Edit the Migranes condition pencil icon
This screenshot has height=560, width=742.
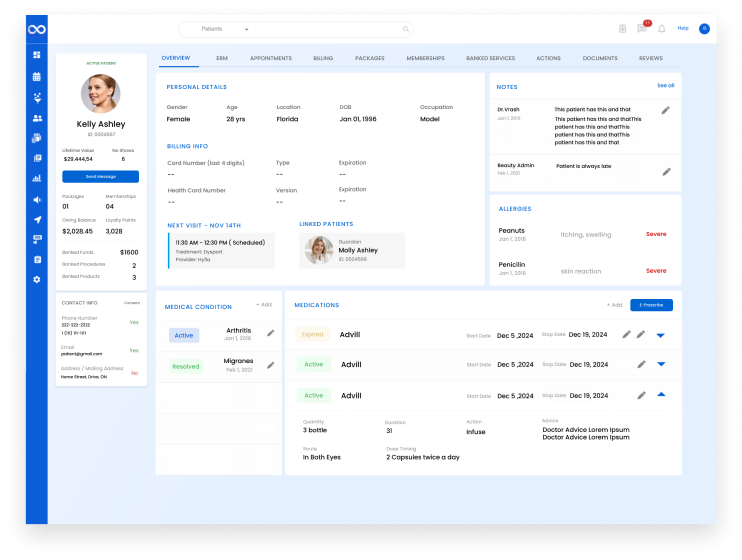270,365
